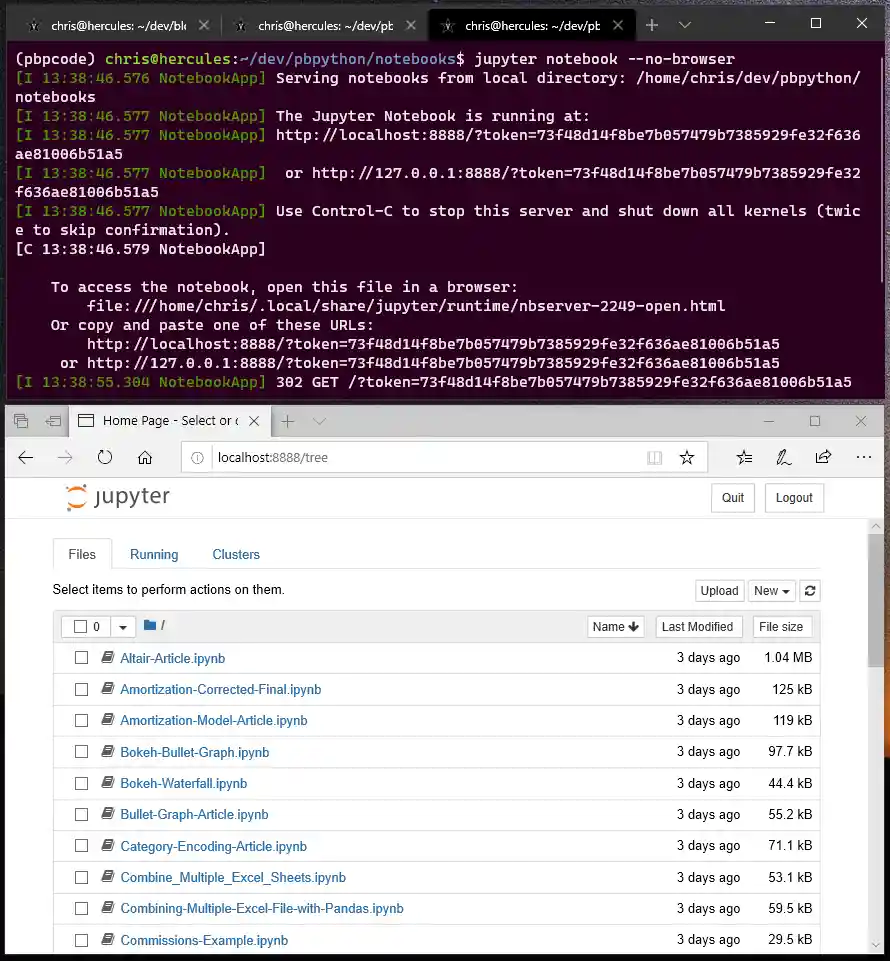Refresh the notebook list with the circular arrow icon

(x=809, y=591)
